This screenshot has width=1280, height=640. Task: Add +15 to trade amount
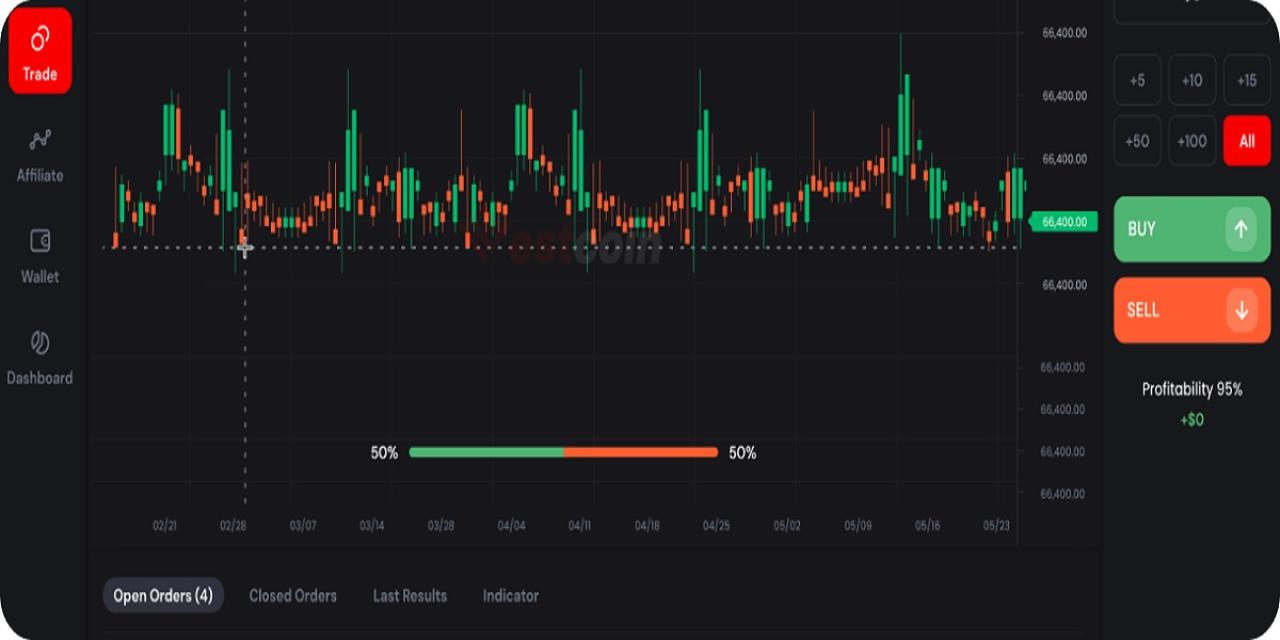tap(1246, 81)
